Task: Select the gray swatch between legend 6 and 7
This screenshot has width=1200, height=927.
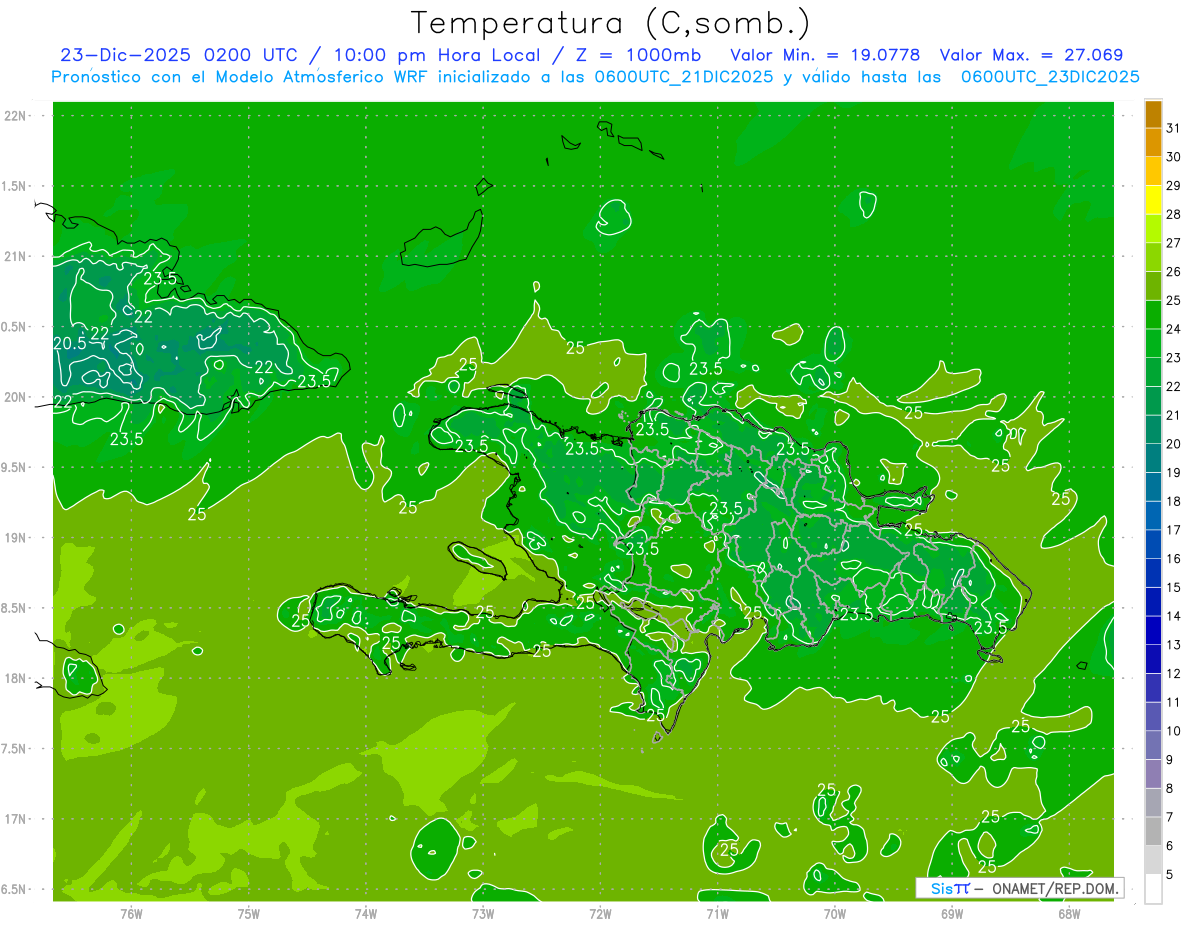Action: (x=1153, y=831)
